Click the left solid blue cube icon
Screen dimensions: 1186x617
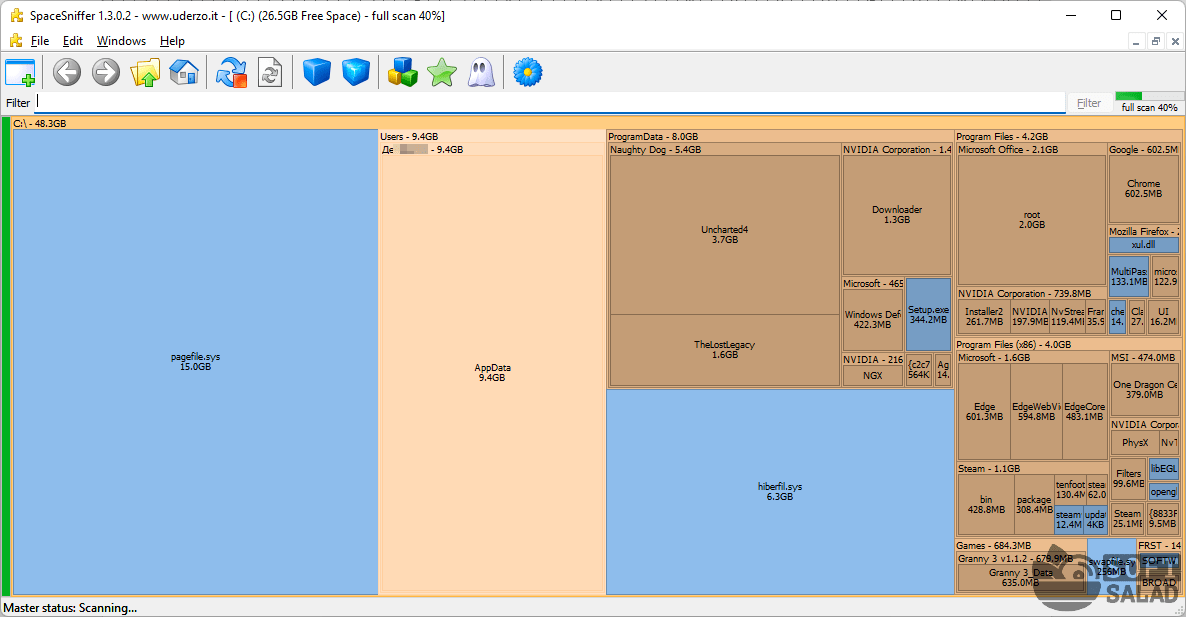[x=317, y=73]
